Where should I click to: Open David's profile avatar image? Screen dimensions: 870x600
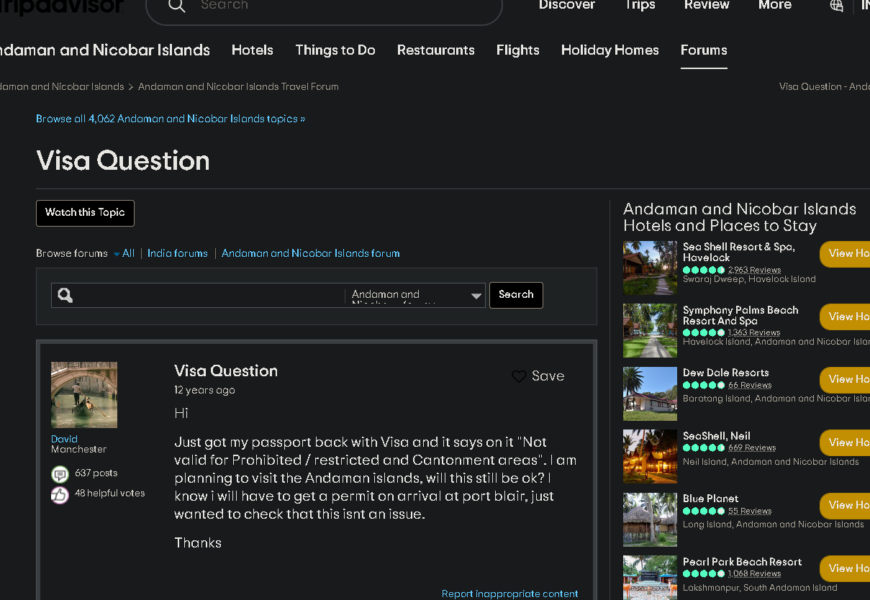click(x=84, y=395)
